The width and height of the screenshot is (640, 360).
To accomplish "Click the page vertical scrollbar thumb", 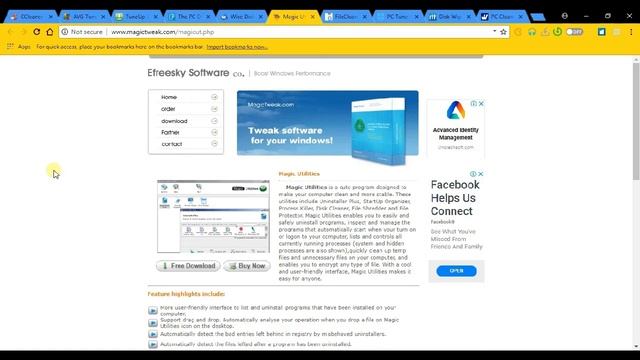I will pos(636,121).
